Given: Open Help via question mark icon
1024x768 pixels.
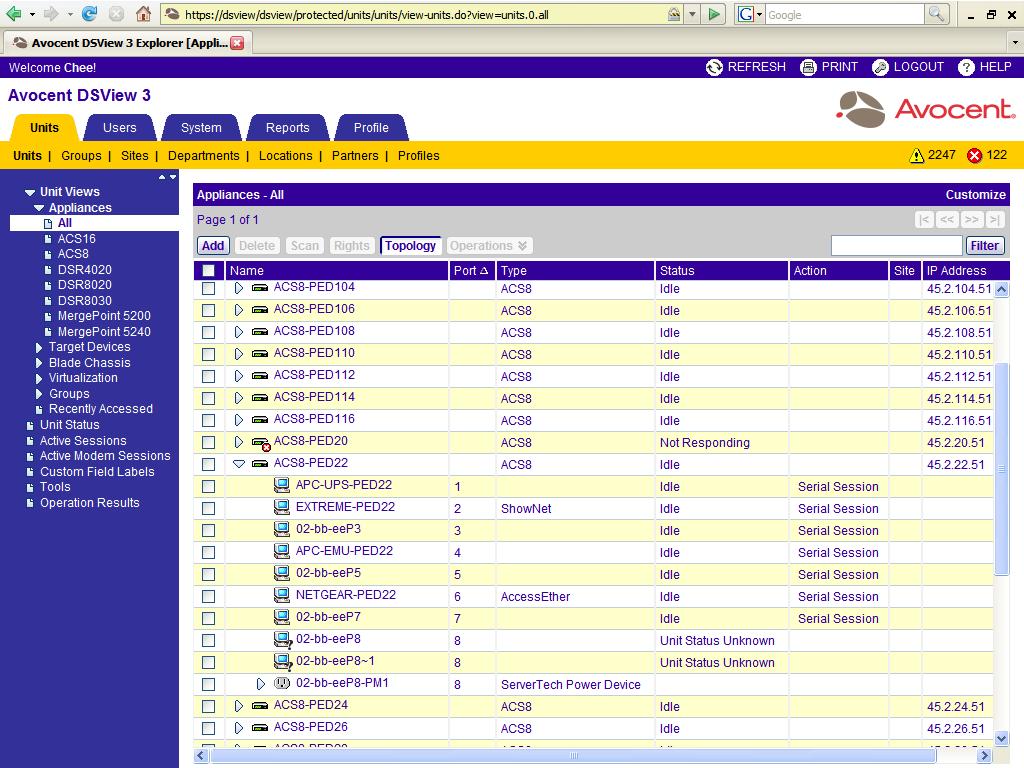Looking at the screenshot, I should [966, 67].
